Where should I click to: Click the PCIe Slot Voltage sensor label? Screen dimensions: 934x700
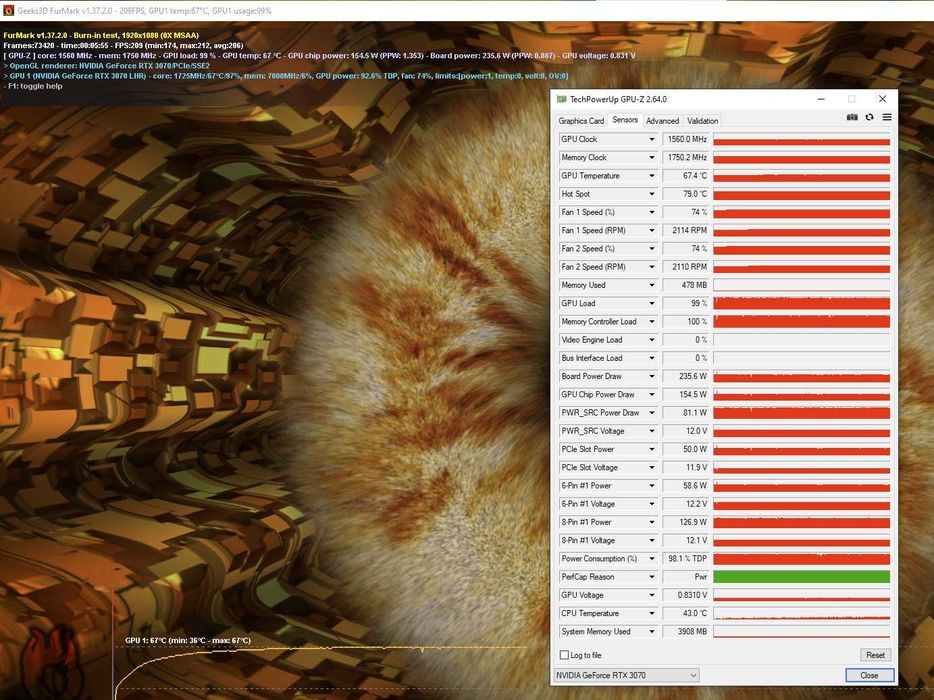coord(589,468)
